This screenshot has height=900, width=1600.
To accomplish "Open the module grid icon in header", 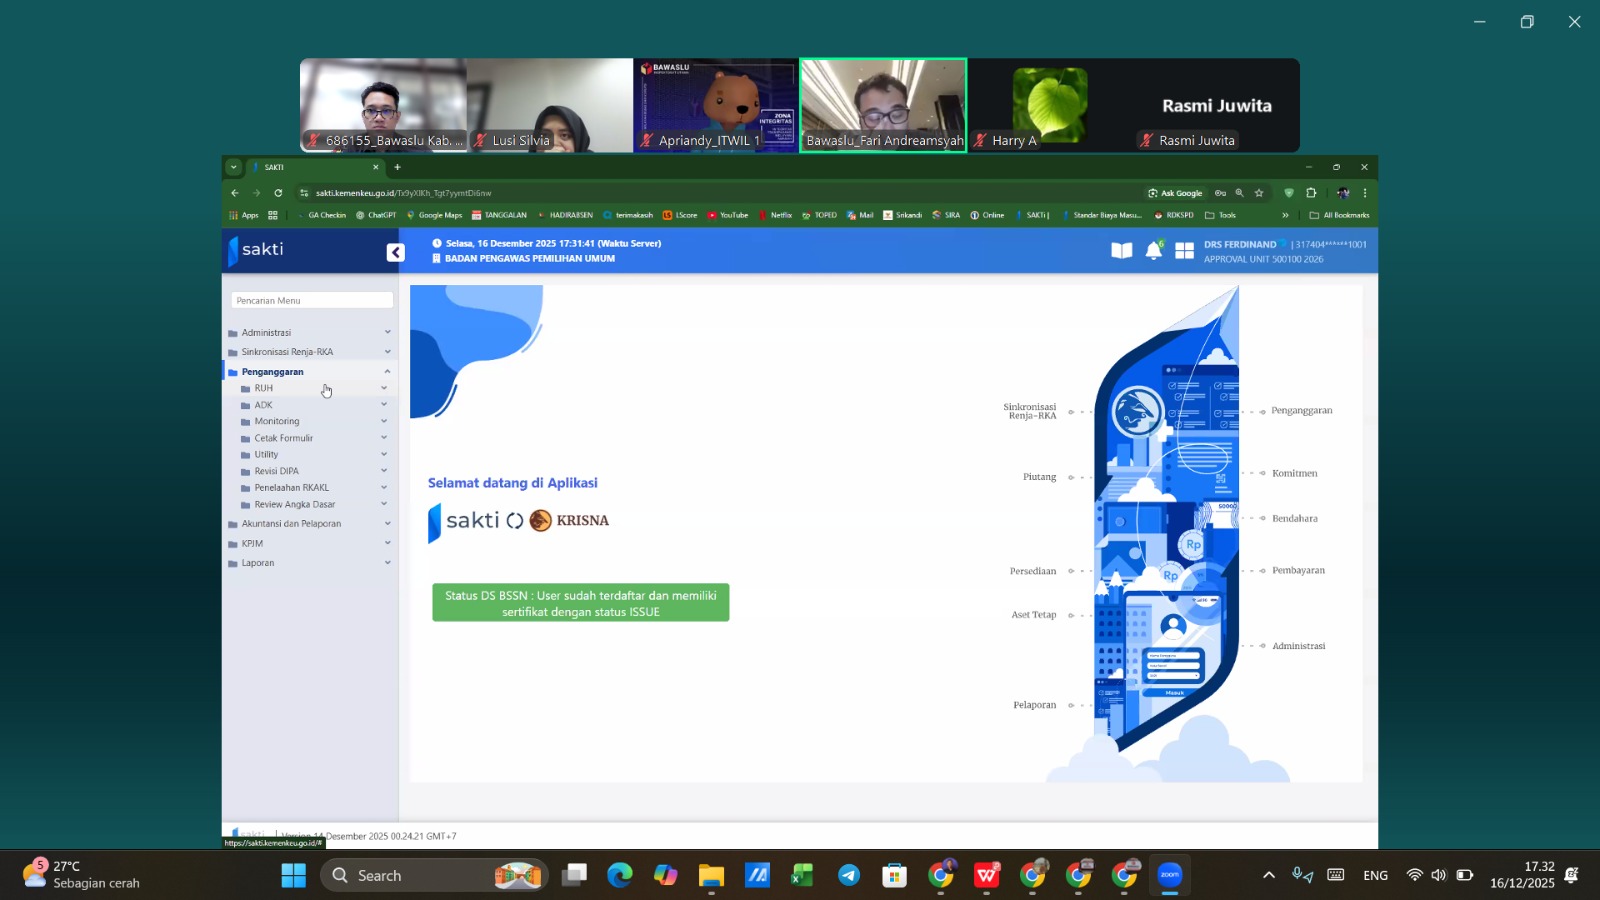I will tap(1184, 251).
